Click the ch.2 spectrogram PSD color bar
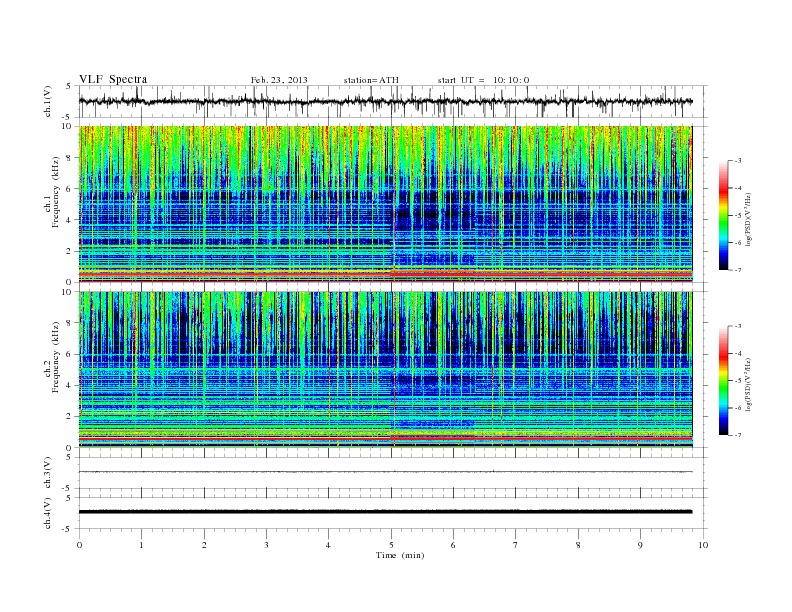 point(723,380)
